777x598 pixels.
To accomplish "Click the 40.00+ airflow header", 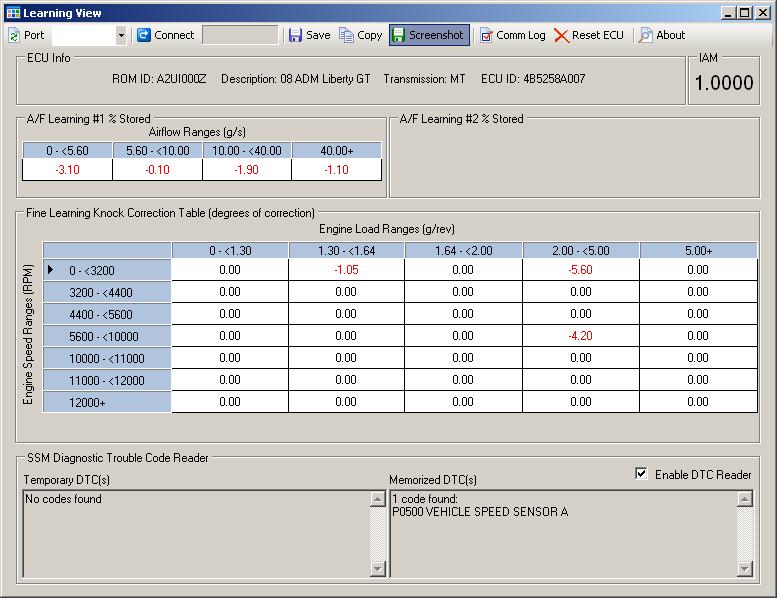I will 336,151.
